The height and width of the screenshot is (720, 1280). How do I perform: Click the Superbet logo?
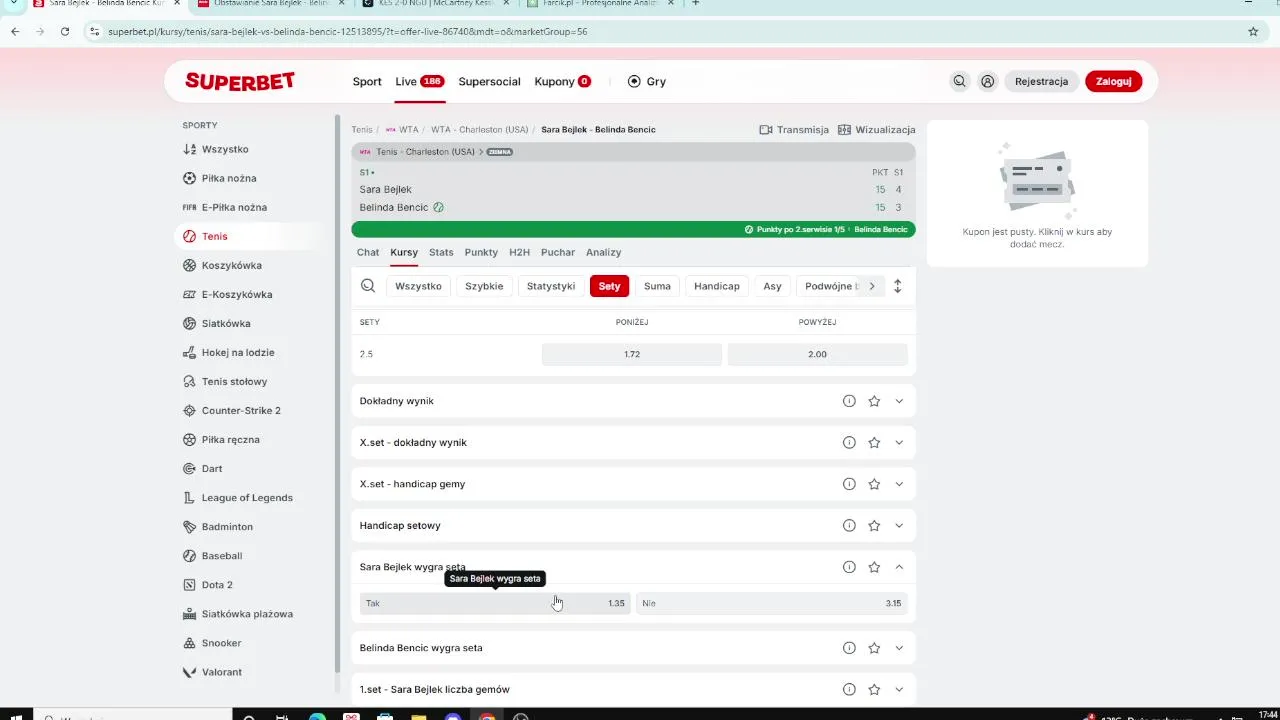tap(240, 82)
